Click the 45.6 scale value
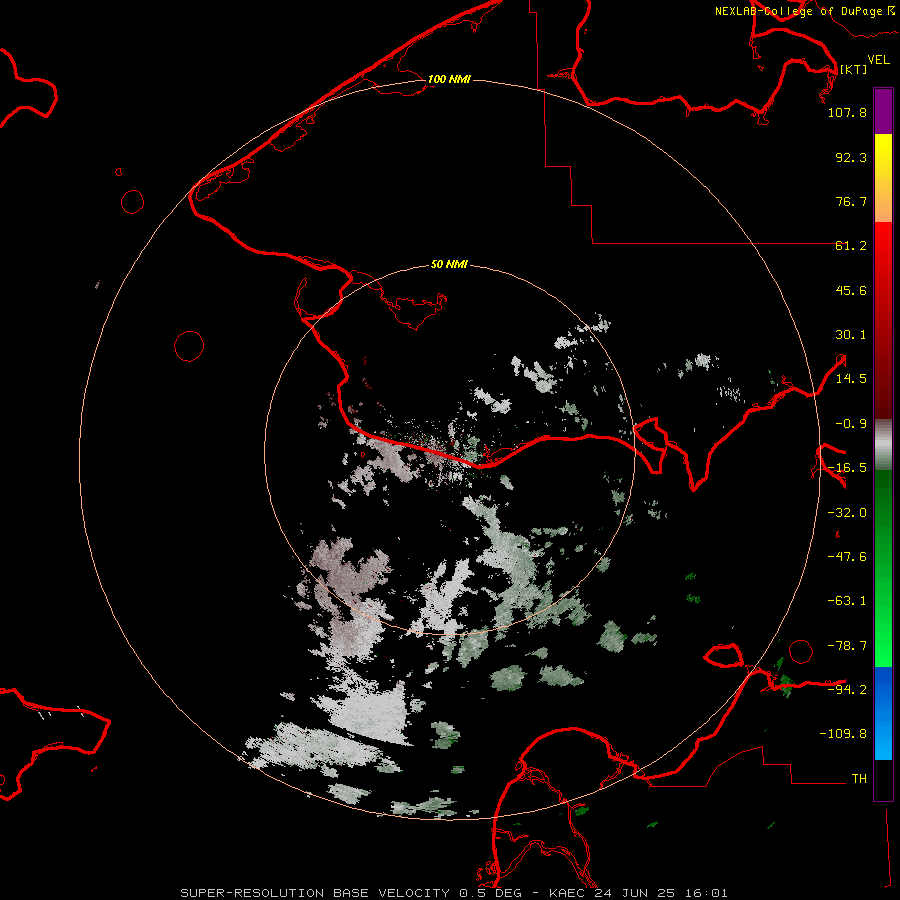900x900 pixels. [851, 290]
